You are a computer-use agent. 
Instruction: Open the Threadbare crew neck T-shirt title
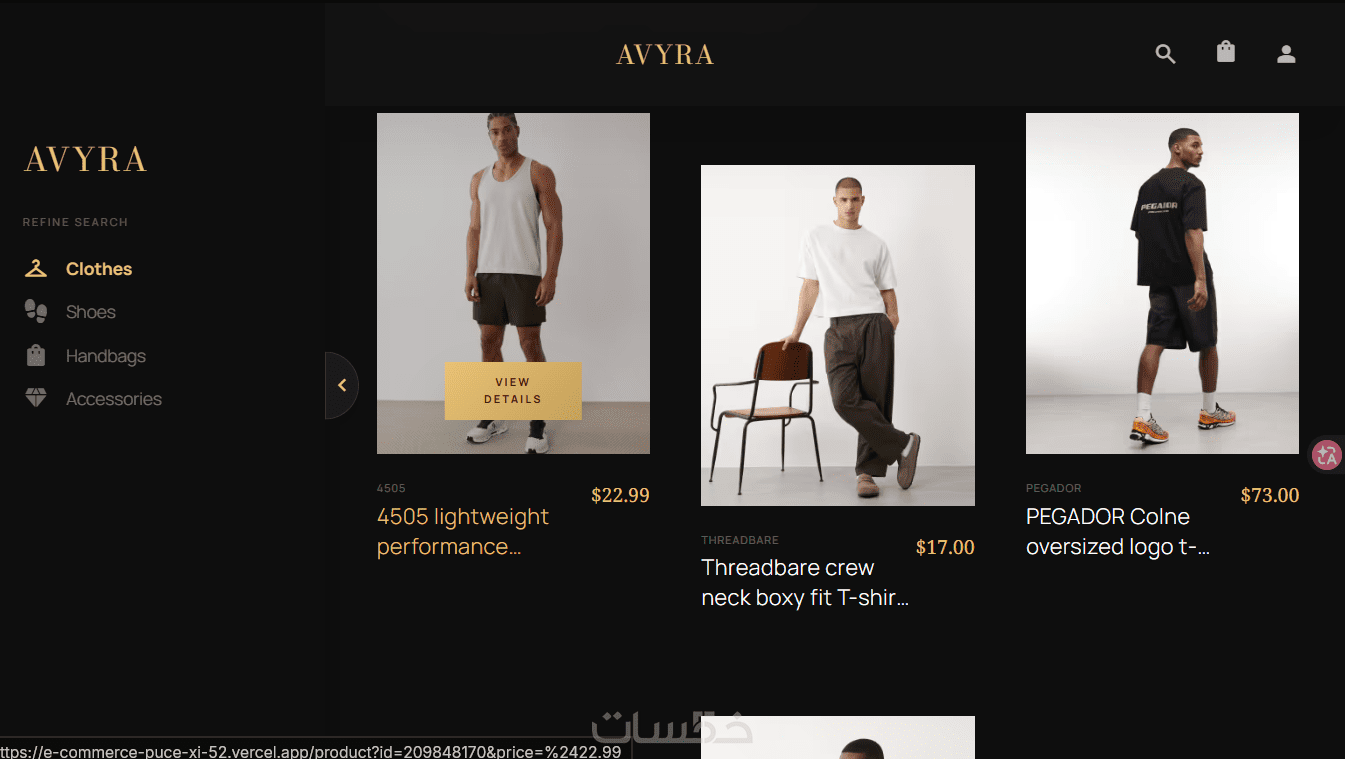tap(805, 583)
